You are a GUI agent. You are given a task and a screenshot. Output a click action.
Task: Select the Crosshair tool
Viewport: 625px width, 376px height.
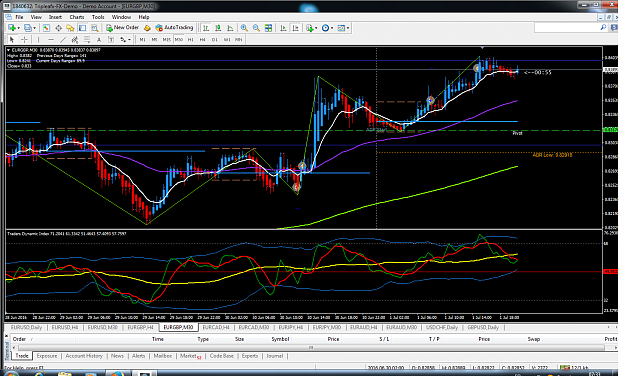point(24,39)
